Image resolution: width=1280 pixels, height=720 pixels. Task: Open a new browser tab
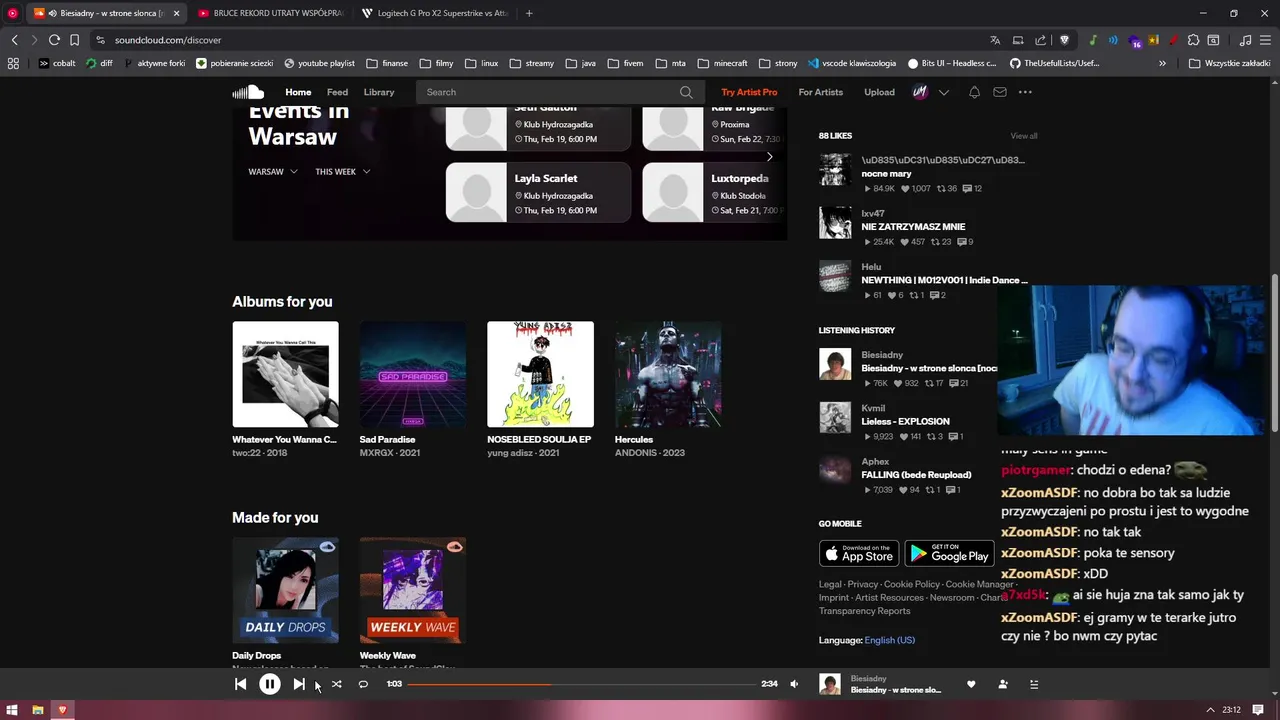529,13
